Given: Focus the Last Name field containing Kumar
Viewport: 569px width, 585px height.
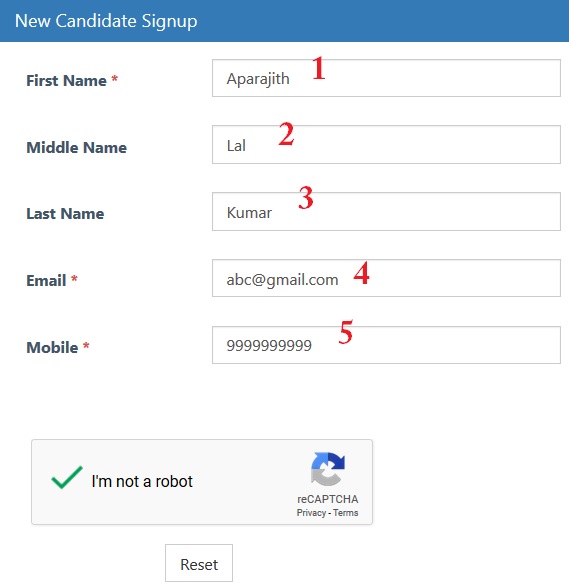Looking at the screenshot, I should (386, 212).
